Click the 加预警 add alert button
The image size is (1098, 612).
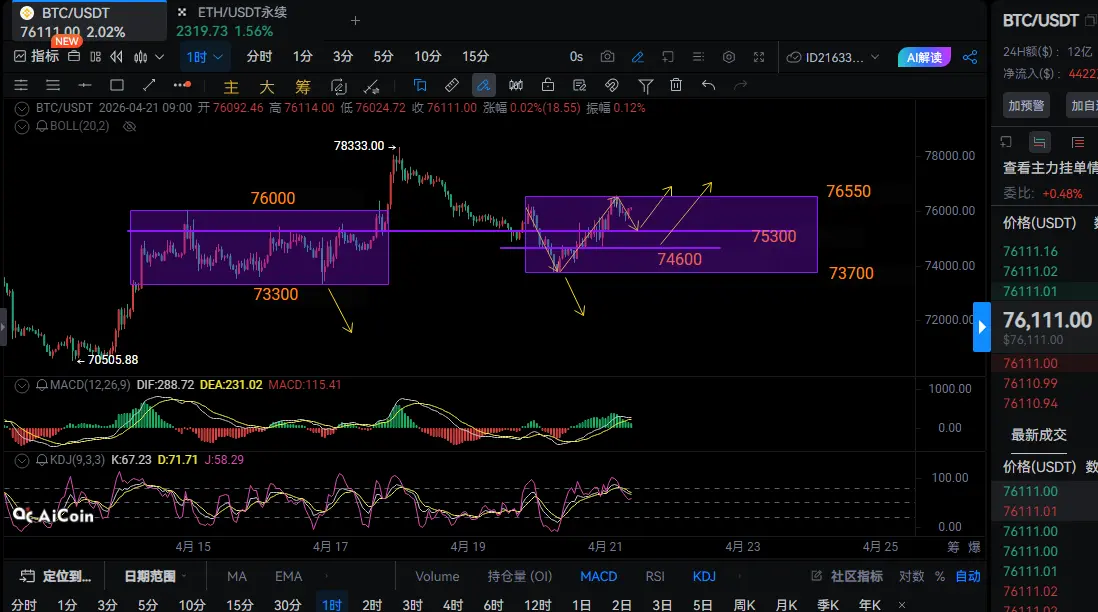pyautogui.click(x=1027, y=106)
